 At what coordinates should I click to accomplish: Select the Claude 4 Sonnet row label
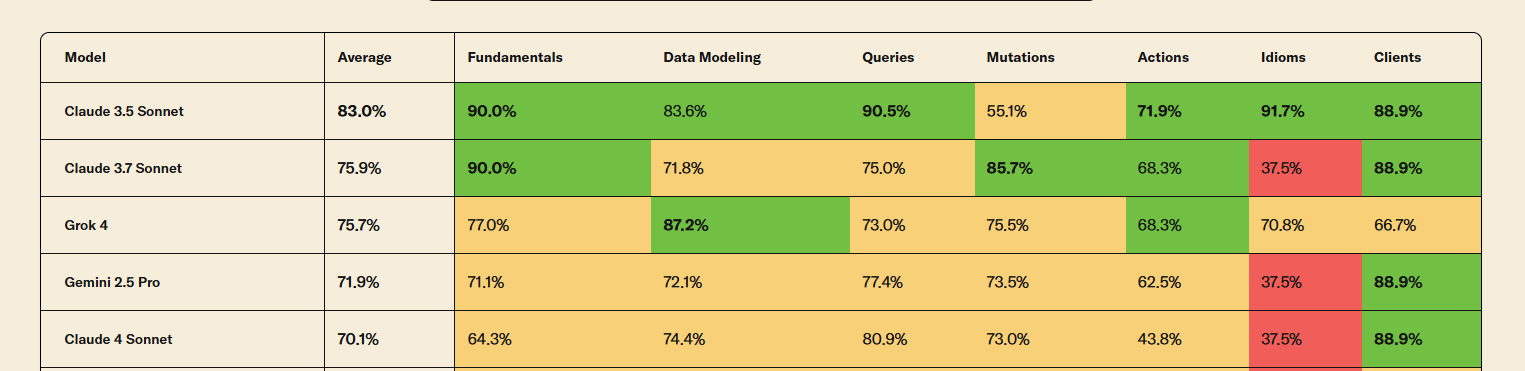[118, 339]
